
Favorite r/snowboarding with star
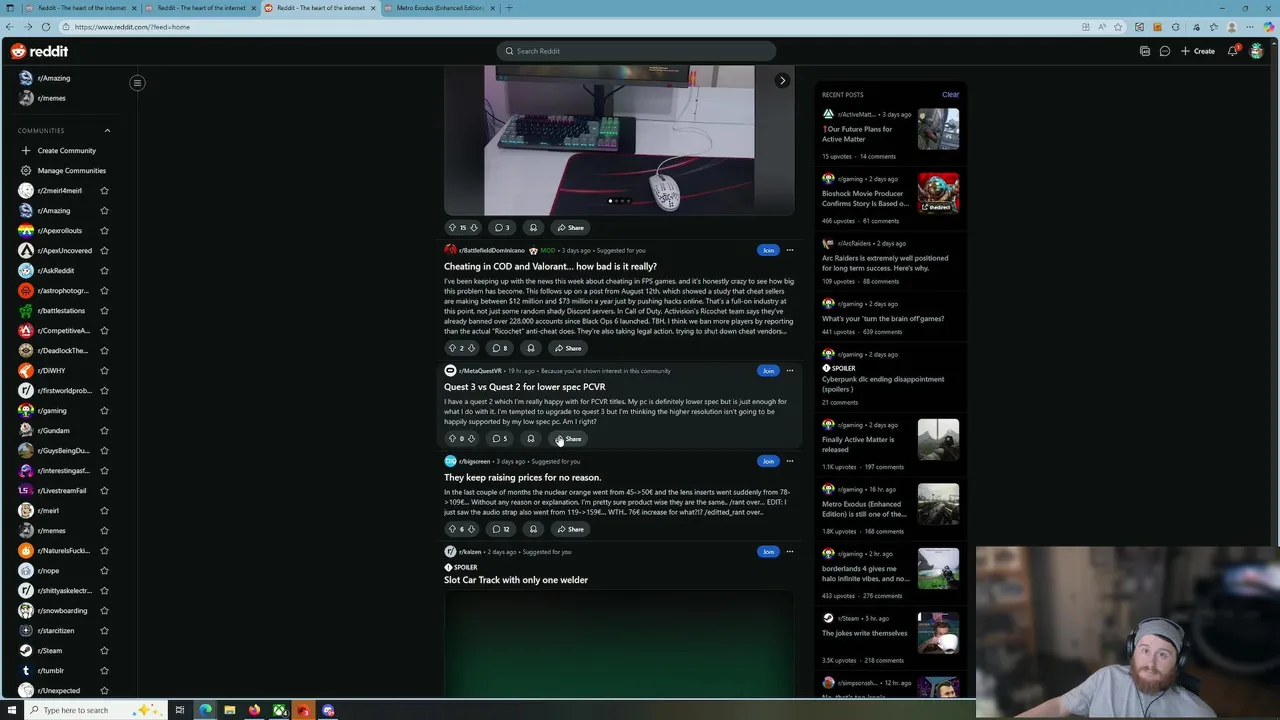104,610
